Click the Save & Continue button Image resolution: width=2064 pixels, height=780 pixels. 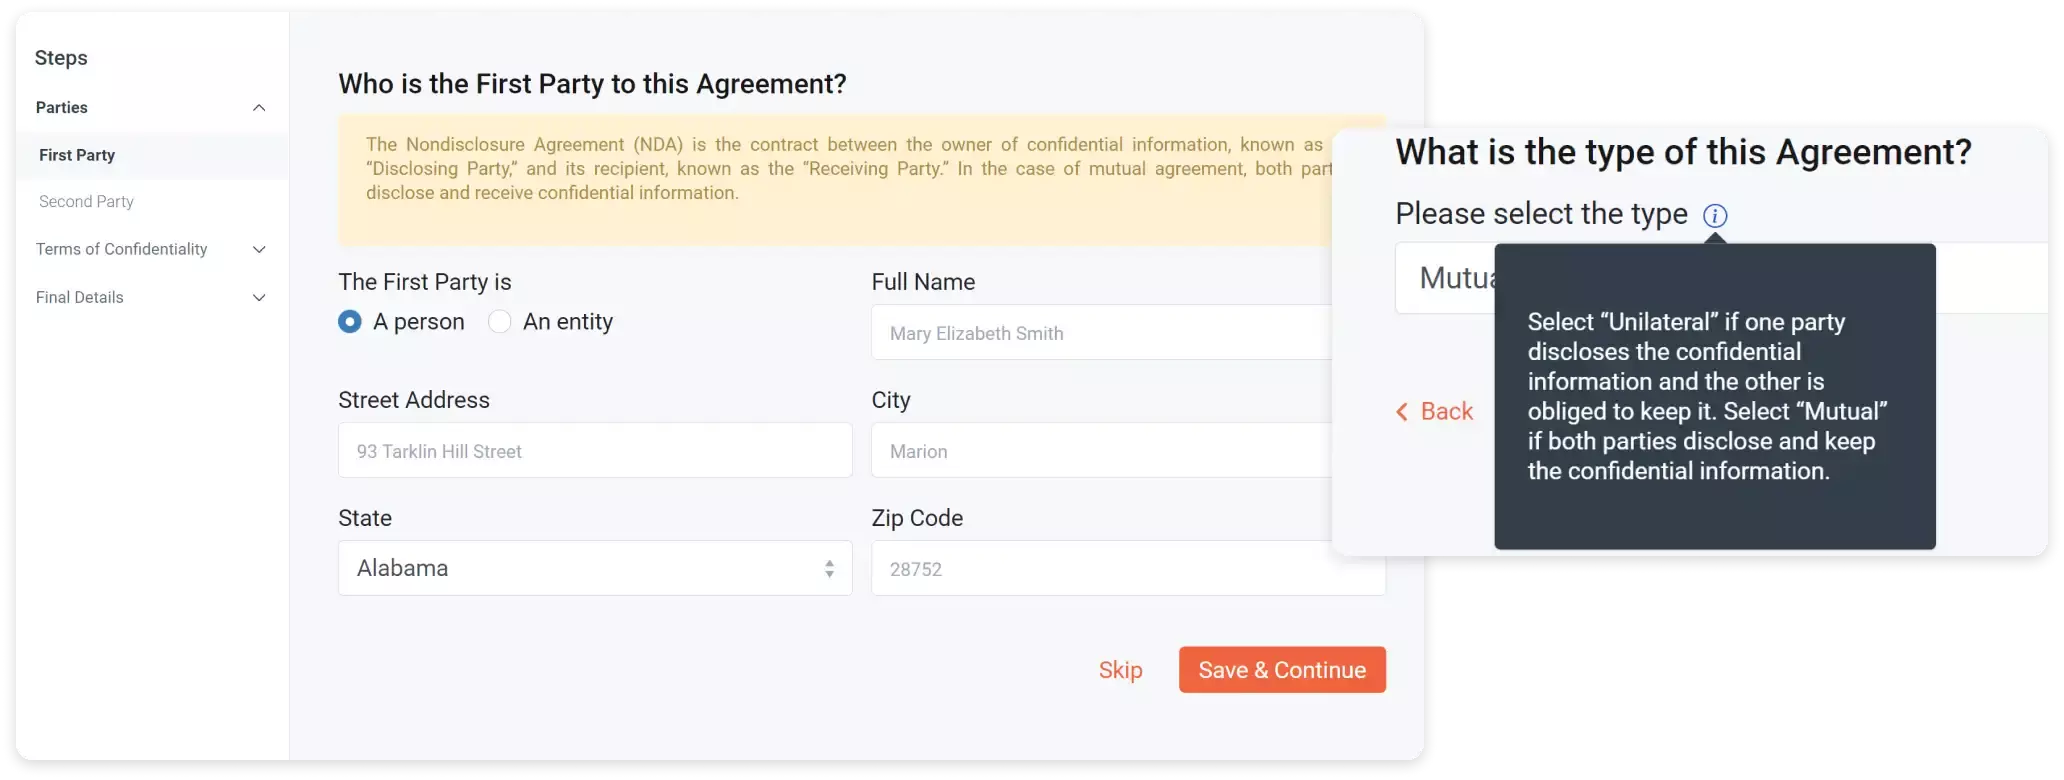pos(1282,670)
